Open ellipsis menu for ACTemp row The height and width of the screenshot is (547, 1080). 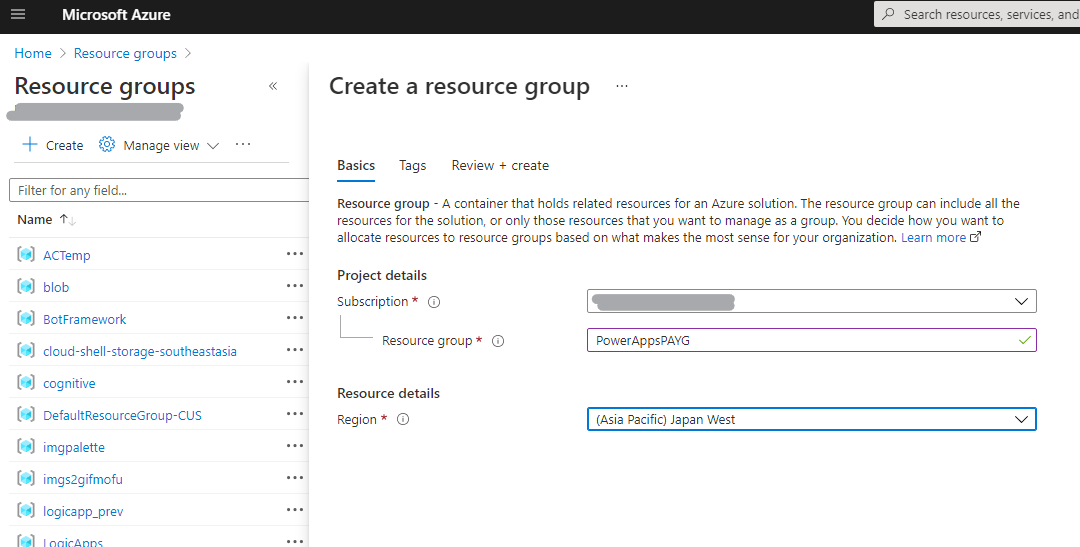pyautogui.click(x=295, y=254)
